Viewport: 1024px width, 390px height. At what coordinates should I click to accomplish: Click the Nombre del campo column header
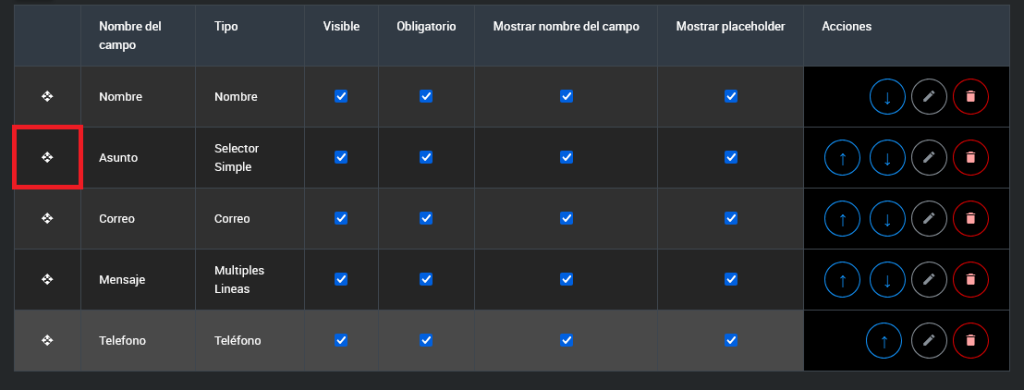point(130,36)
